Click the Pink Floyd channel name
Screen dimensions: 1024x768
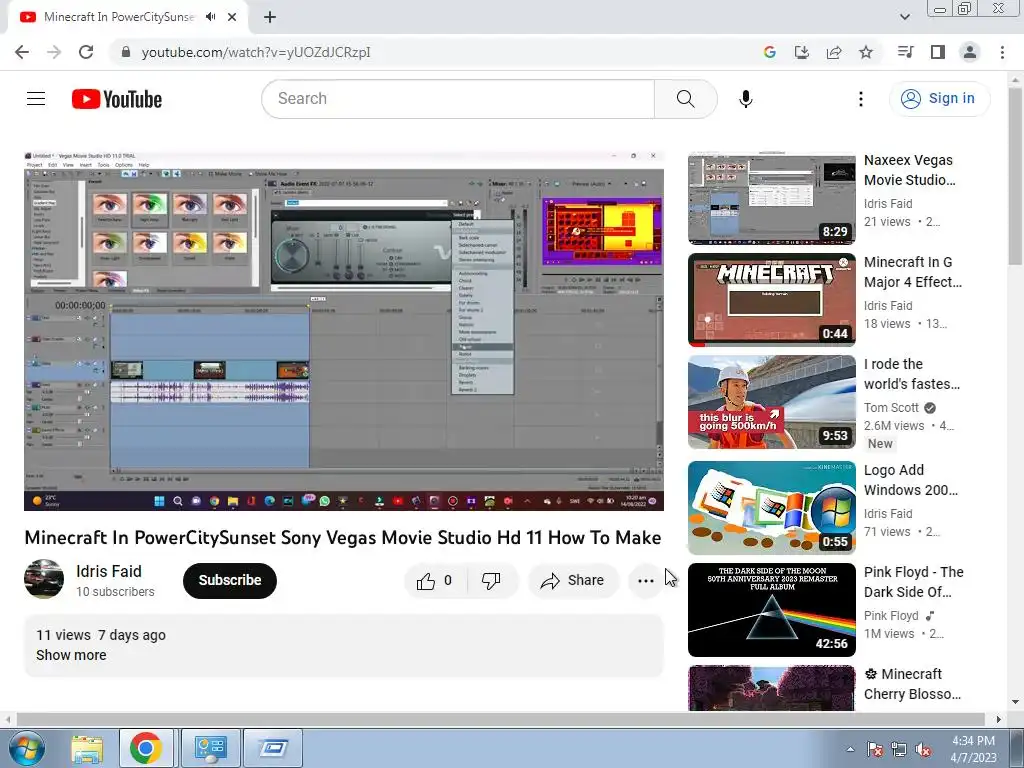(891, 615)
